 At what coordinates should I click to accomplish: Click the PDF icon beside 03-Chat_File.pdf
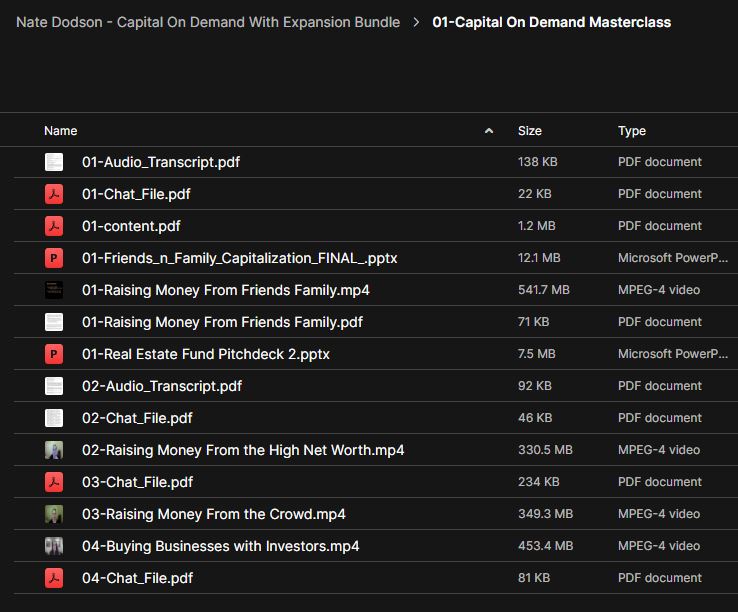point(54,482)
